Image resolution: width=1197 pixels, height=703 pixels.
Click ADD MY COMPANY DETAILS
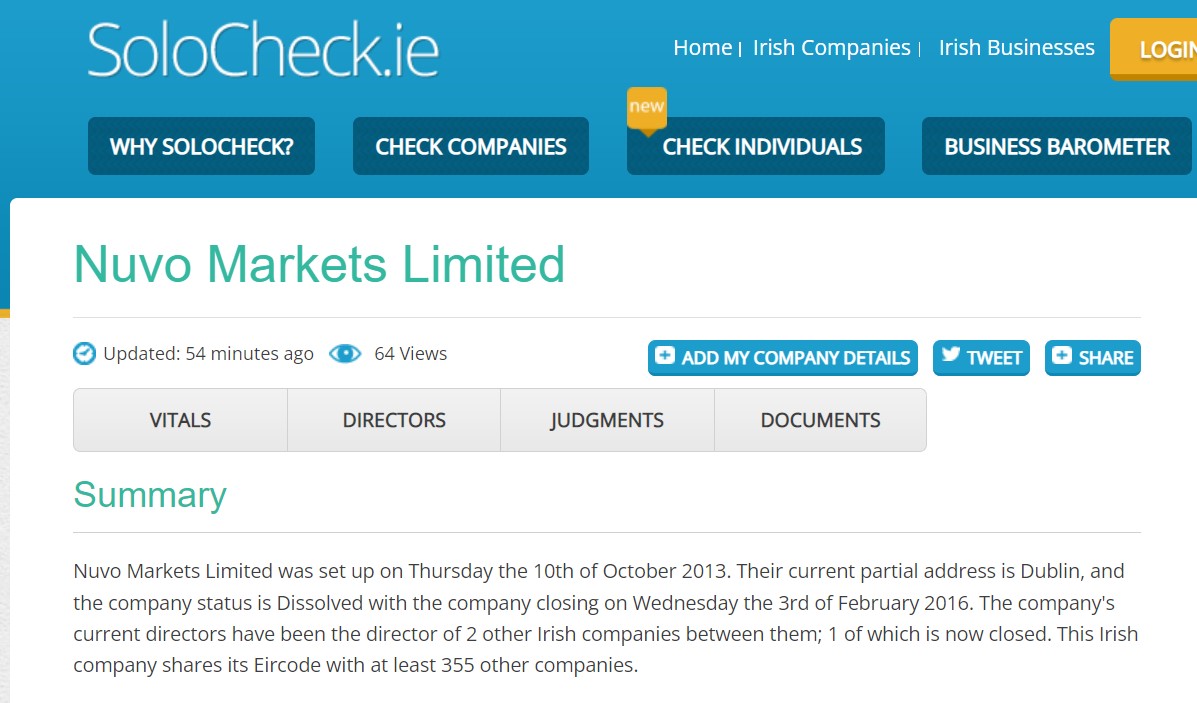point(782,357)
